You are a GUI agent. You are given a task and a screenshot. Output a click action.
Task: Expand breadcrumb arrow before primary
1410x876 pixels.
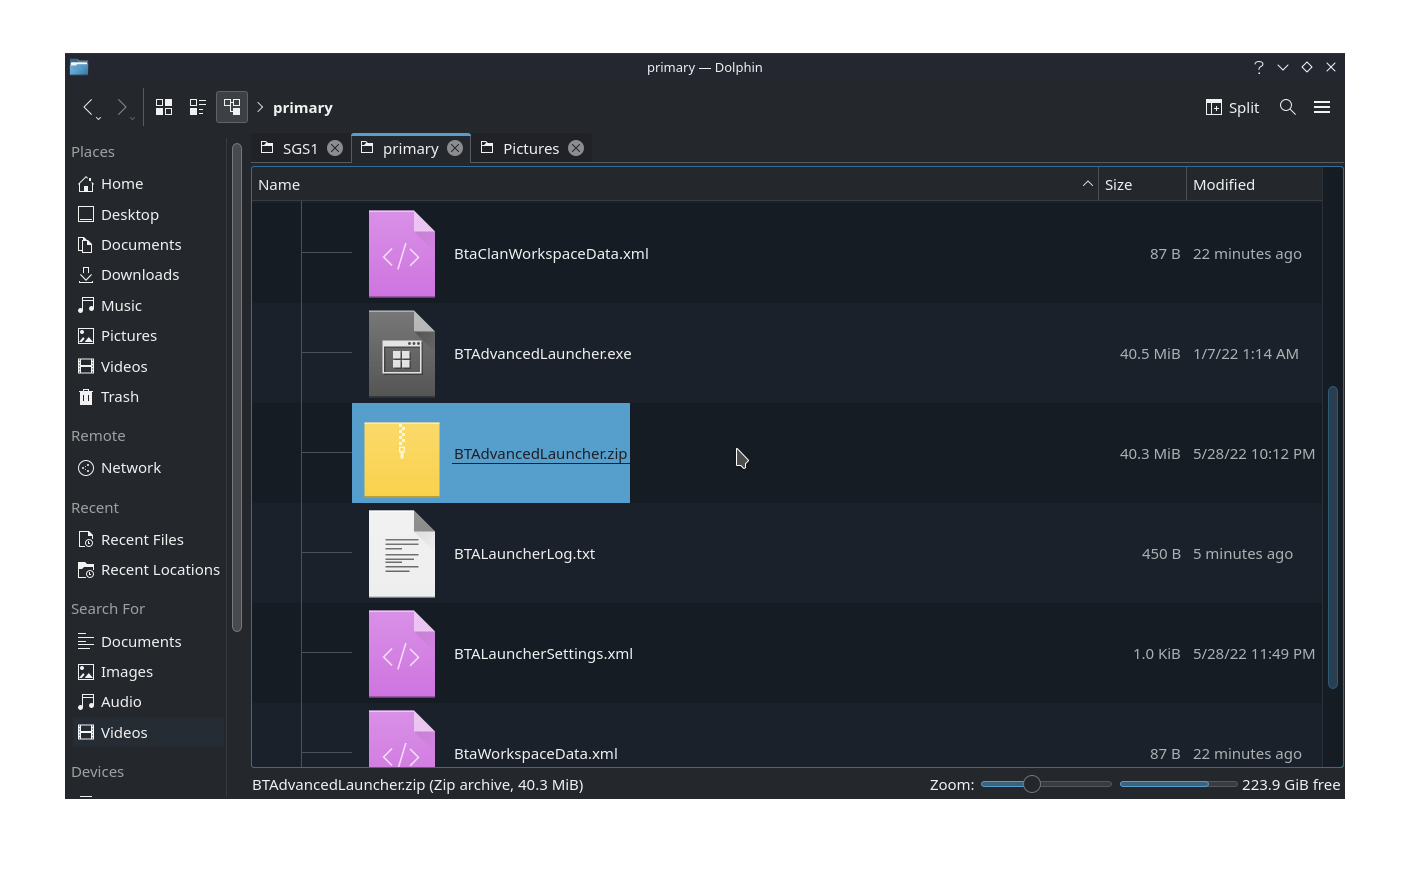click(260, 107)
